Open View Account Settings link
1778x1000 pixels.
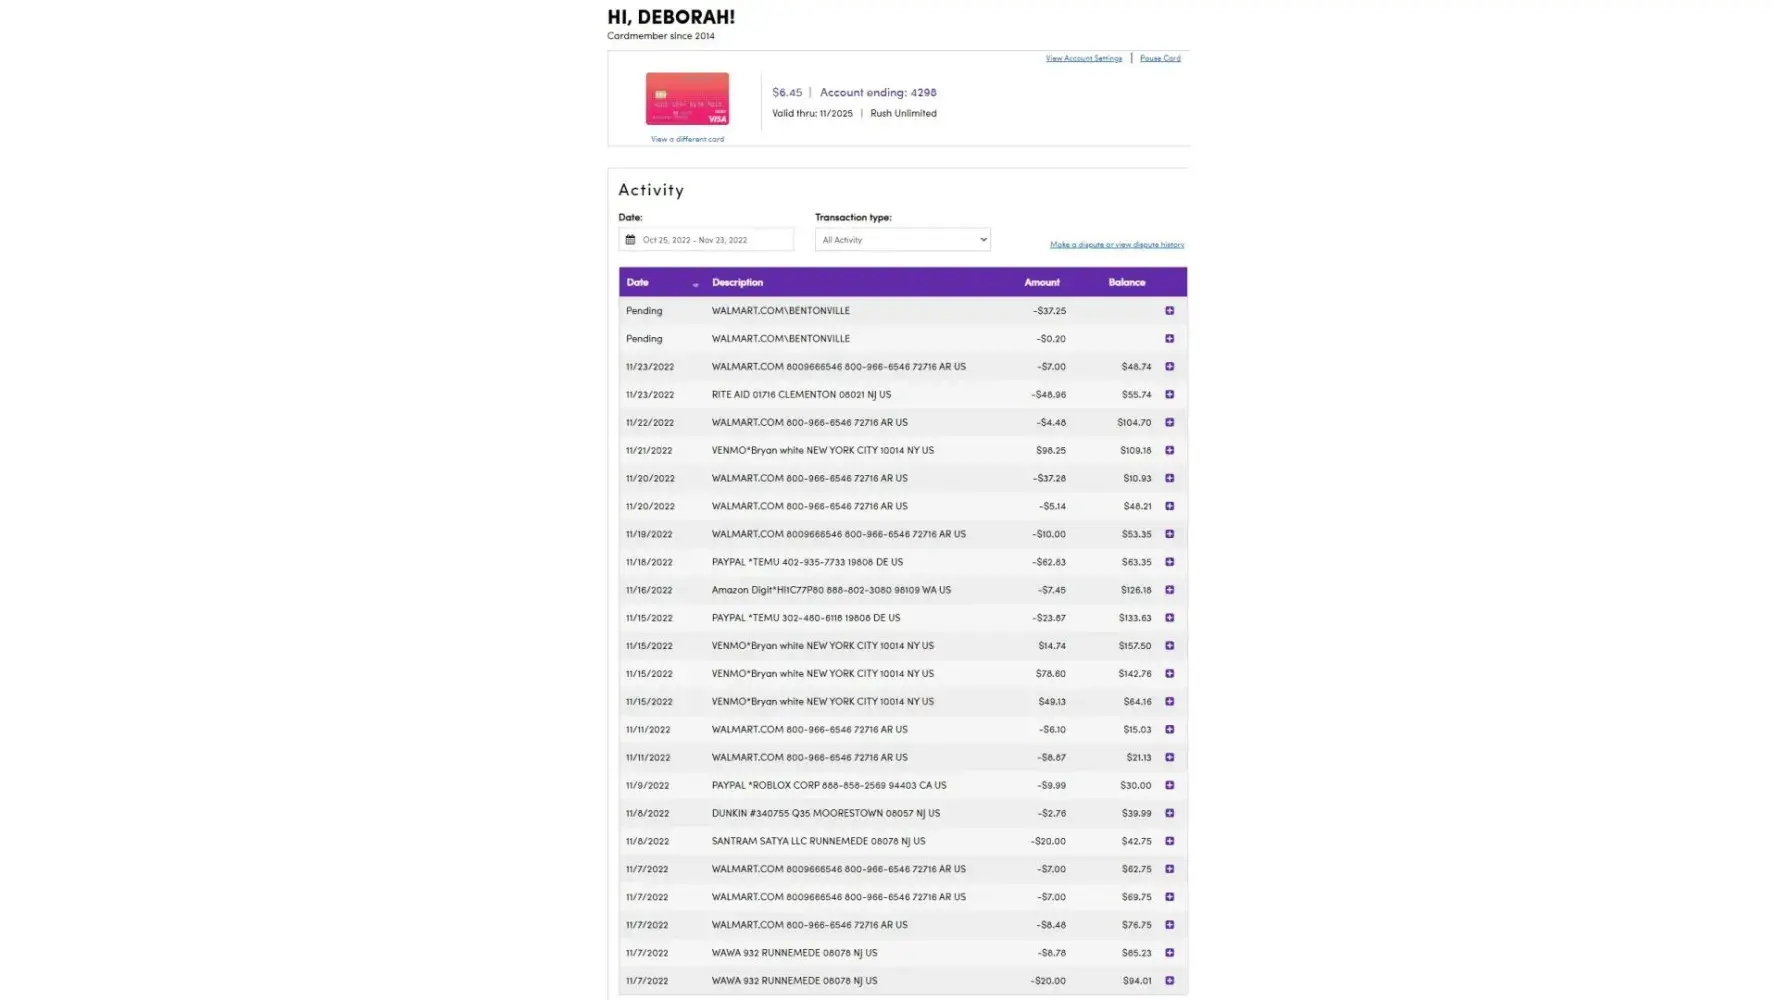pyautogui.click(x=1083, y=59)
